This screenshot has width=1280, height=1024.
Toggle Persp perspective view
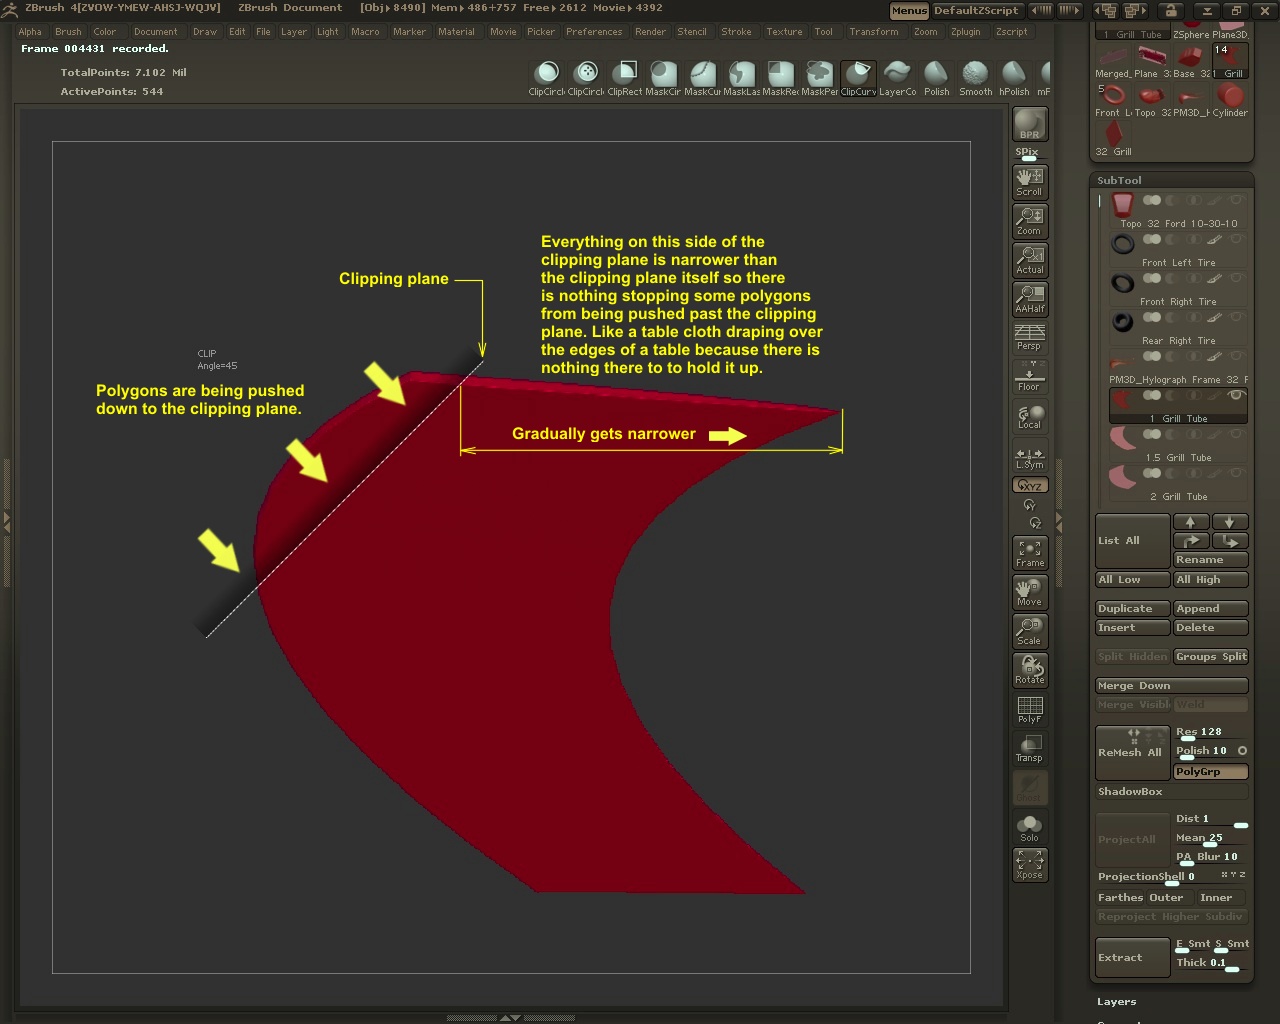[1029, 337]
